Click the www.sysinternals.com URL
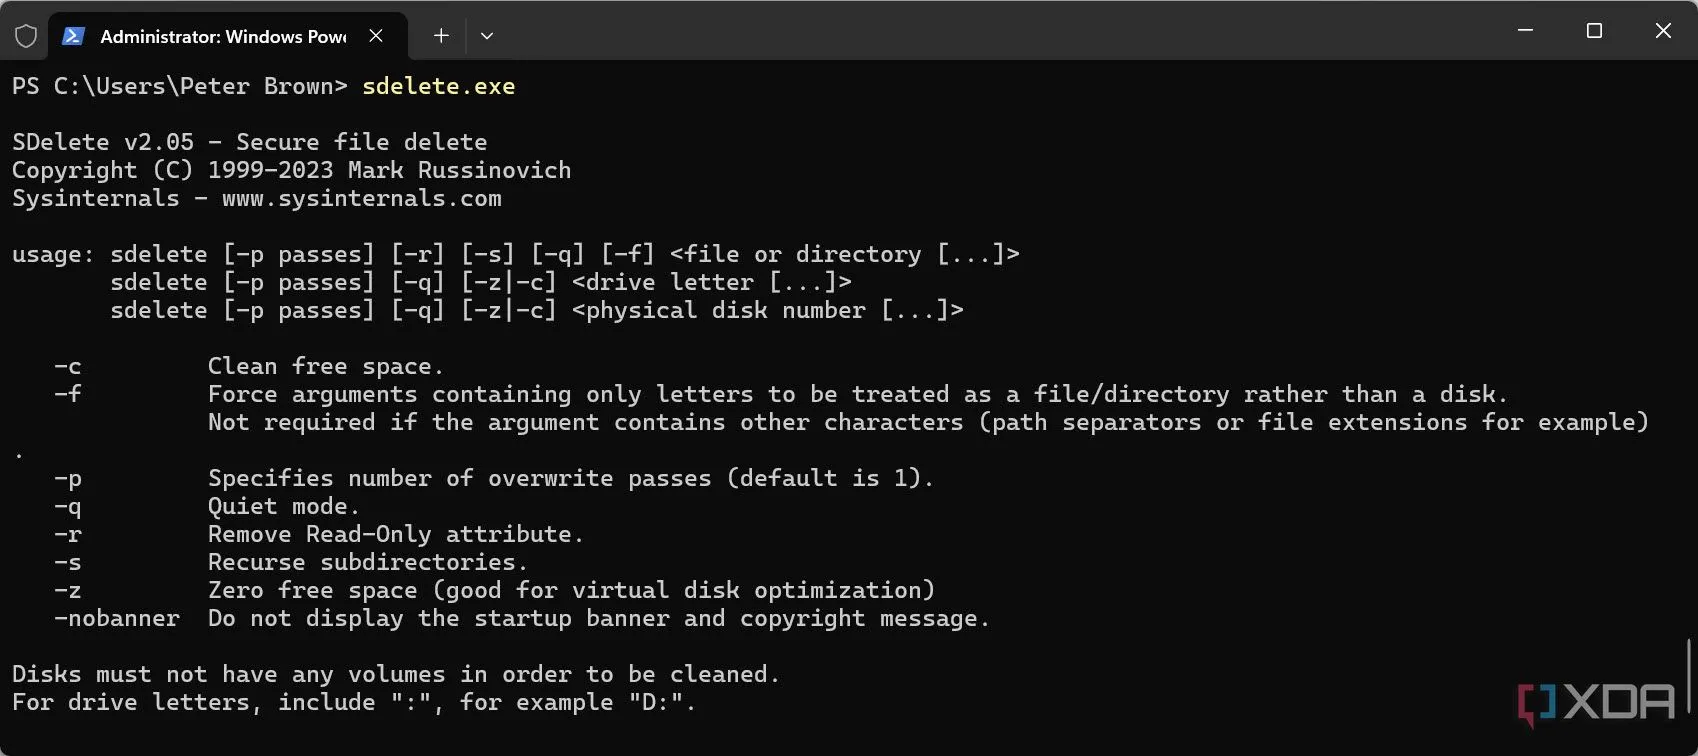The width and height of the screenshot is (1698, 756). click(x=361, y=198)
